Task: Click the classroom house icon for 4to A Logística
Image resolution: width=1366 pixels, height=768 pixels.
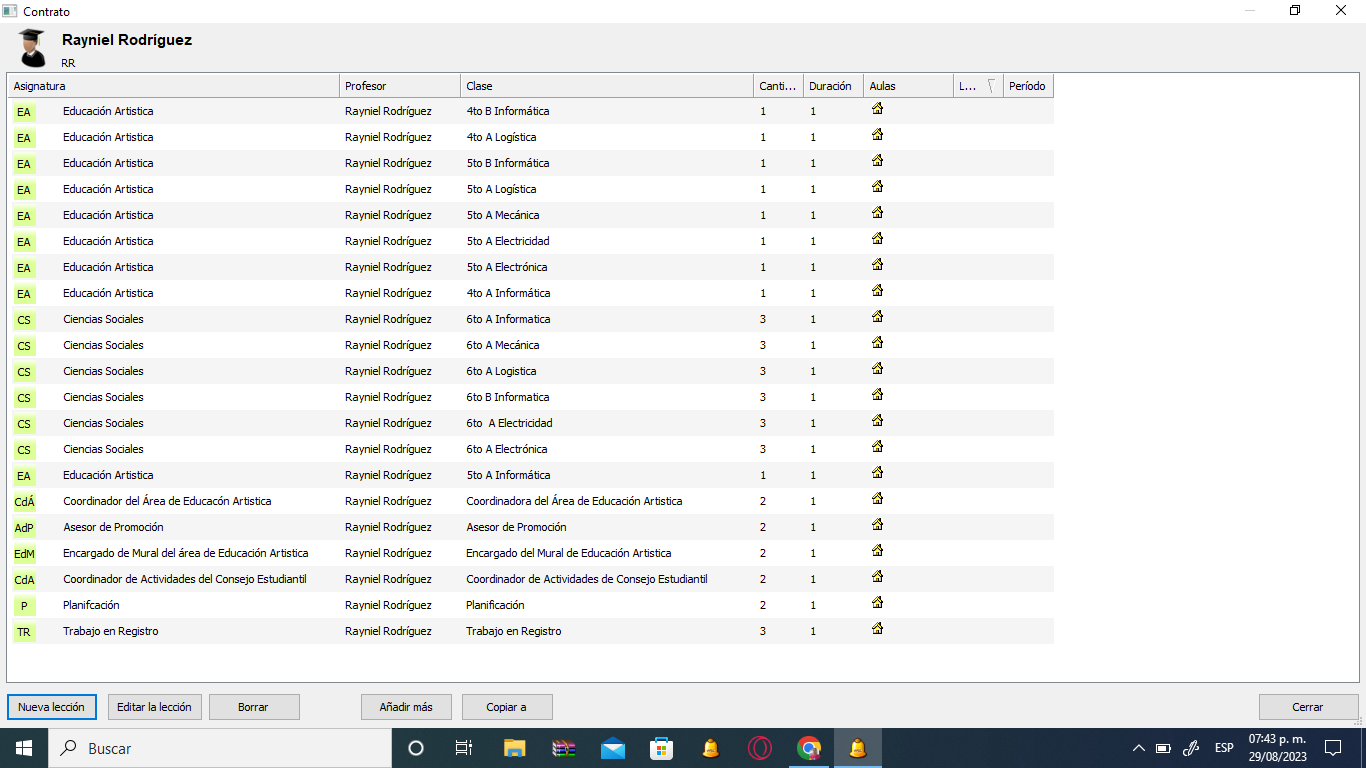Action: tap(878, 135)
